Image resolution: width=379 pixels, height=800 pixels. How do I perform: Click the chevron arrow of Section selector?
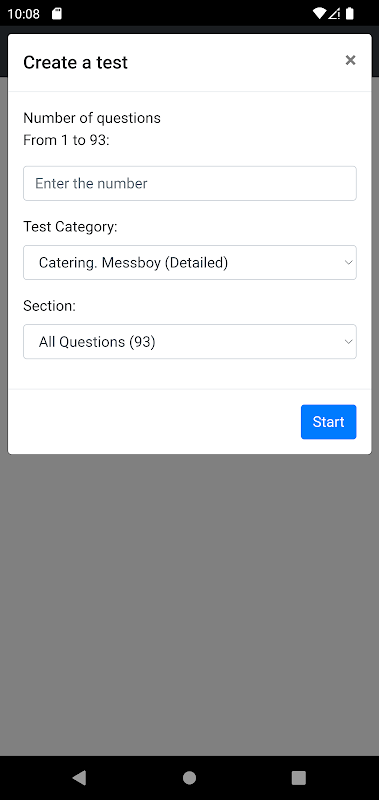pyautogui.click(x=348, y=341)
